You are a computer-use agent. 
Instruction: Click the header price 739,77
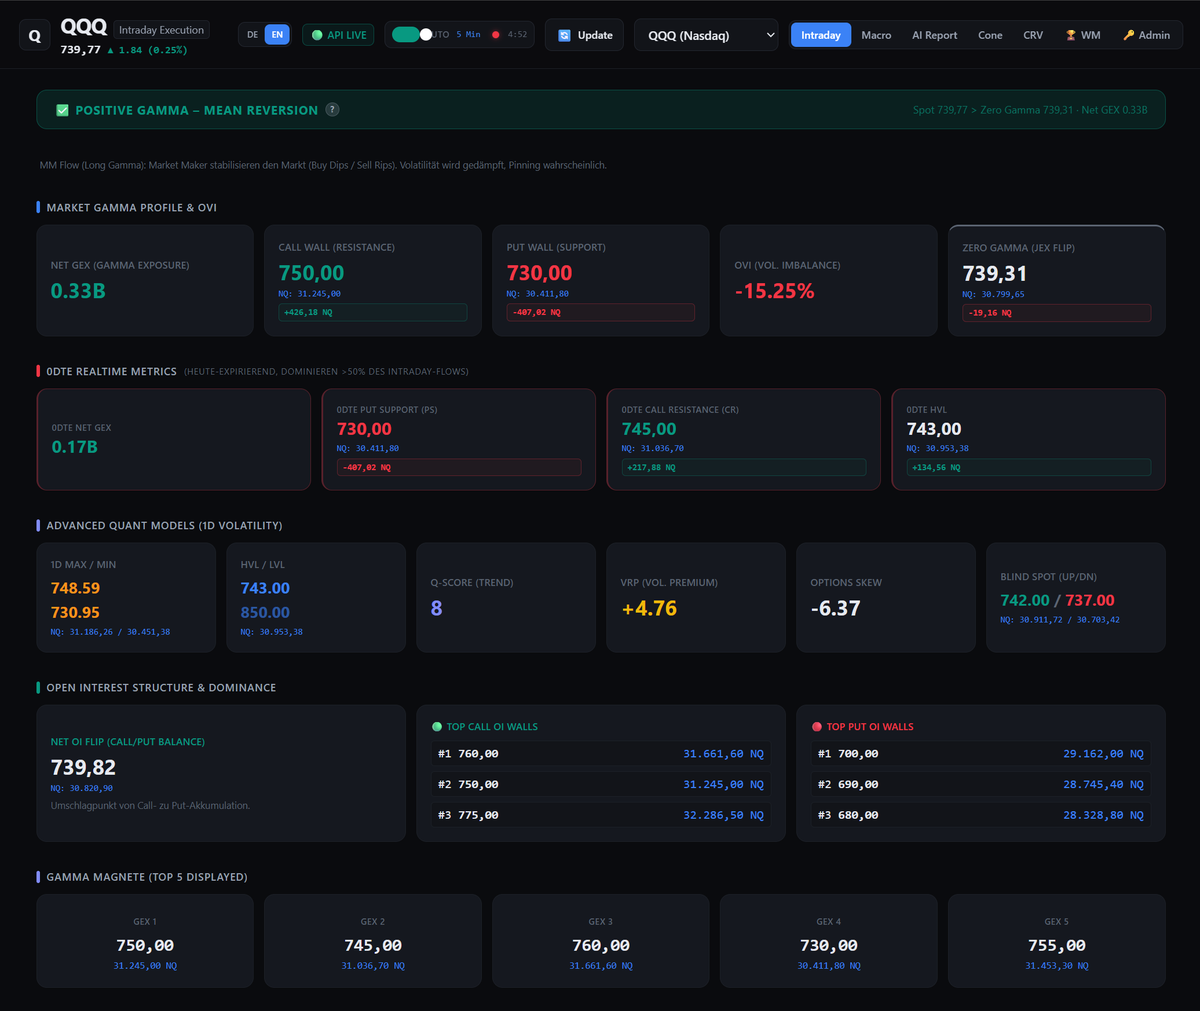[80, 50]
